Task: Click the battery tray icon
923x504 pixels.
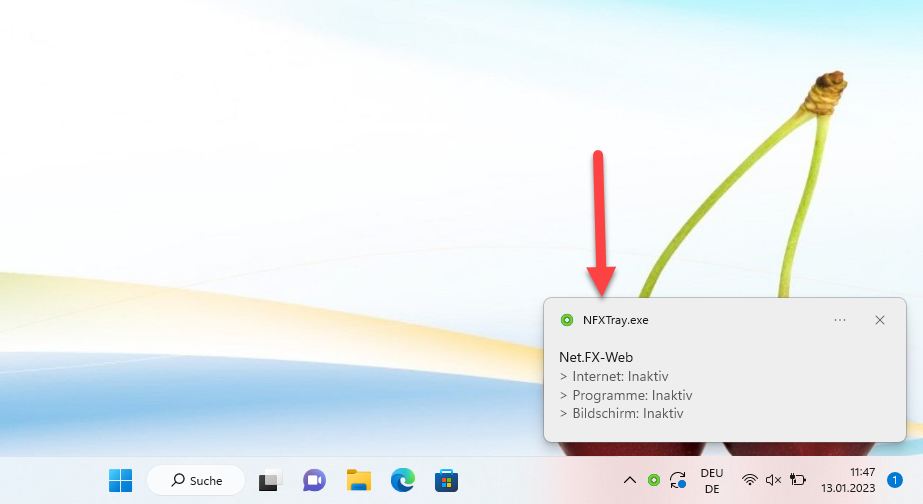Action: 798,480
